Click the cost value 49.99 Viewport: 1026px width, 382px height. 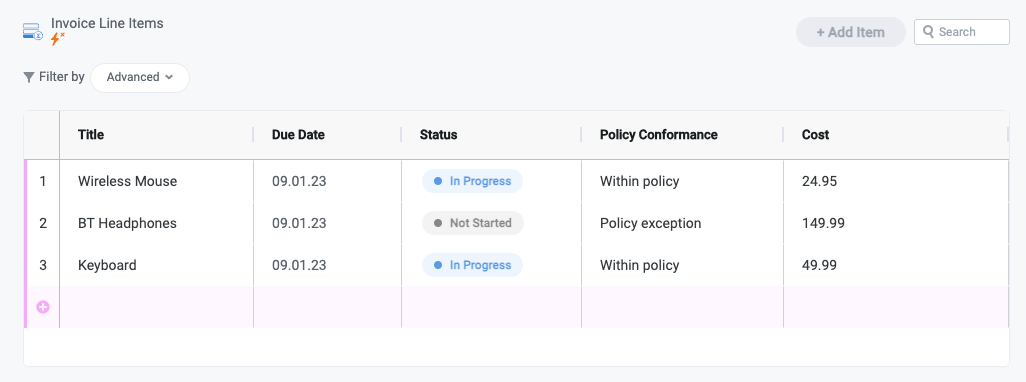pos(819,265)
